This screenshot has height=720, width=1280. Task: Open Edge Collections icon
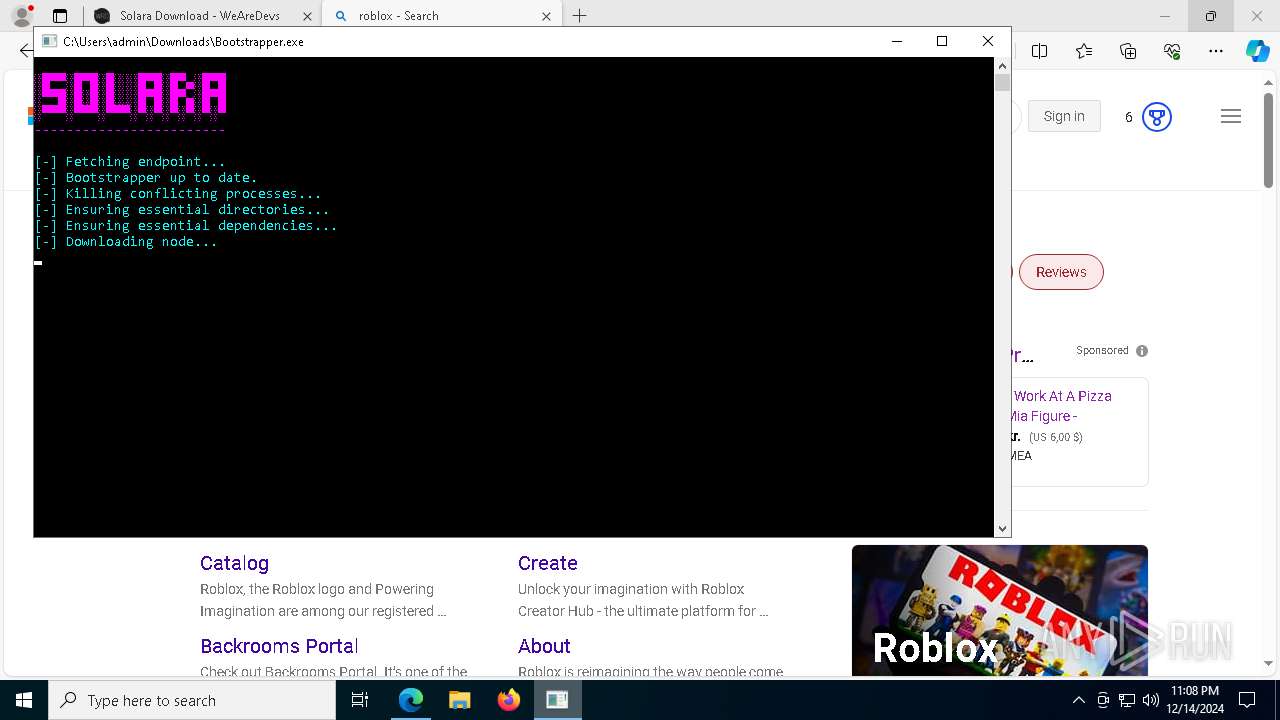pyautogui.click(x=1128, y=51)
